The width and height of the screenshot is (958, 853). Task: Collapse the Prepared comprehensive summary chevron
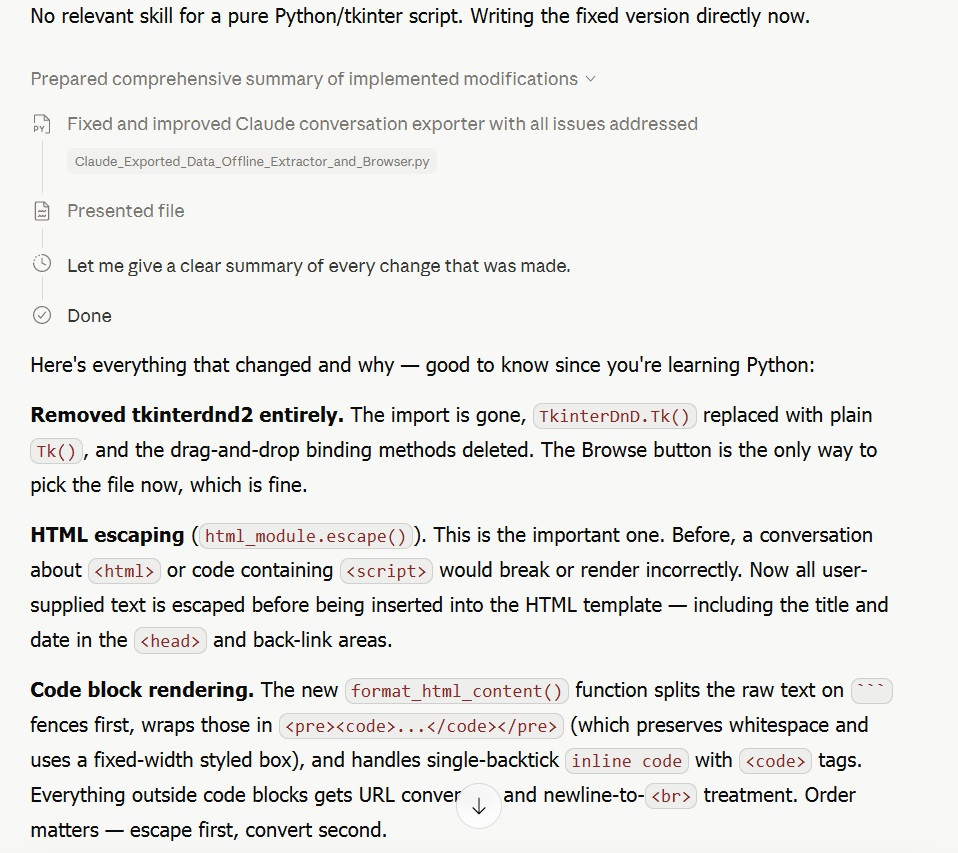click(590, 79)
